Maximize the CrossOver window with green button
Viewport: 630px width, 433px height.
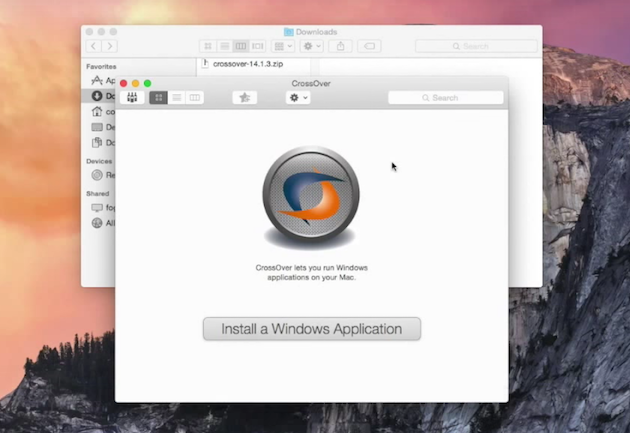click(x=148, y=83)
